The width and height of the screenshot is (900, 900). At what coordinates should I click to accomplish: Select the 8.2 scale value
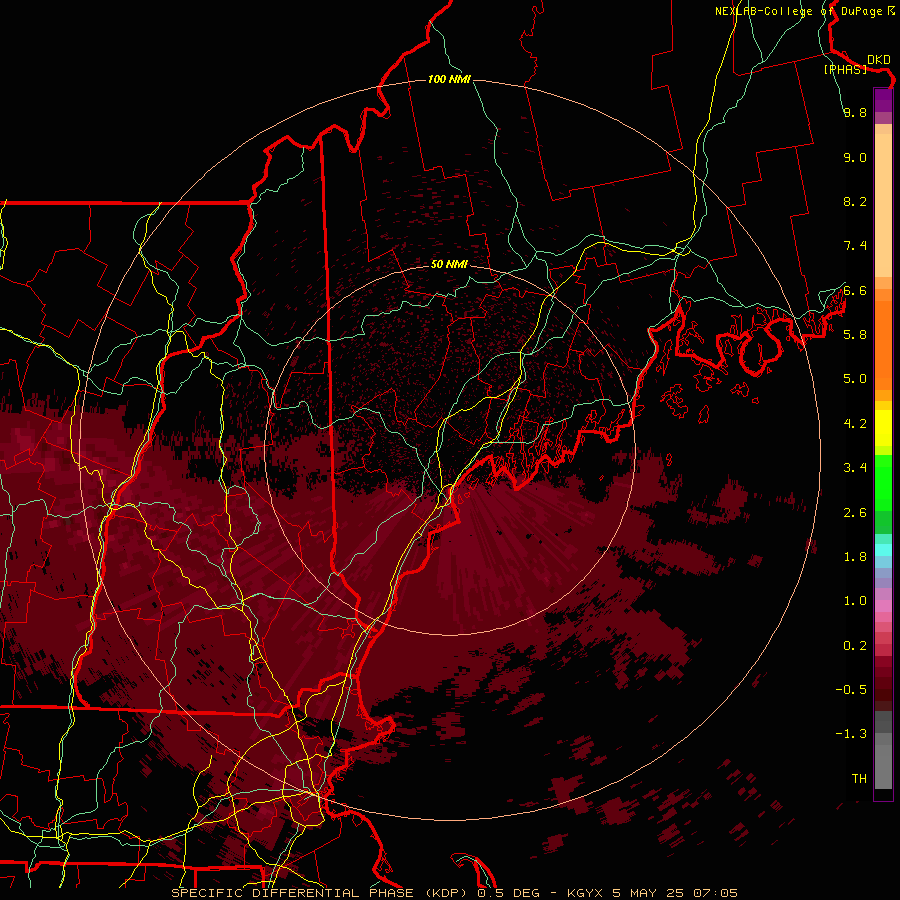tap(855, 201)
